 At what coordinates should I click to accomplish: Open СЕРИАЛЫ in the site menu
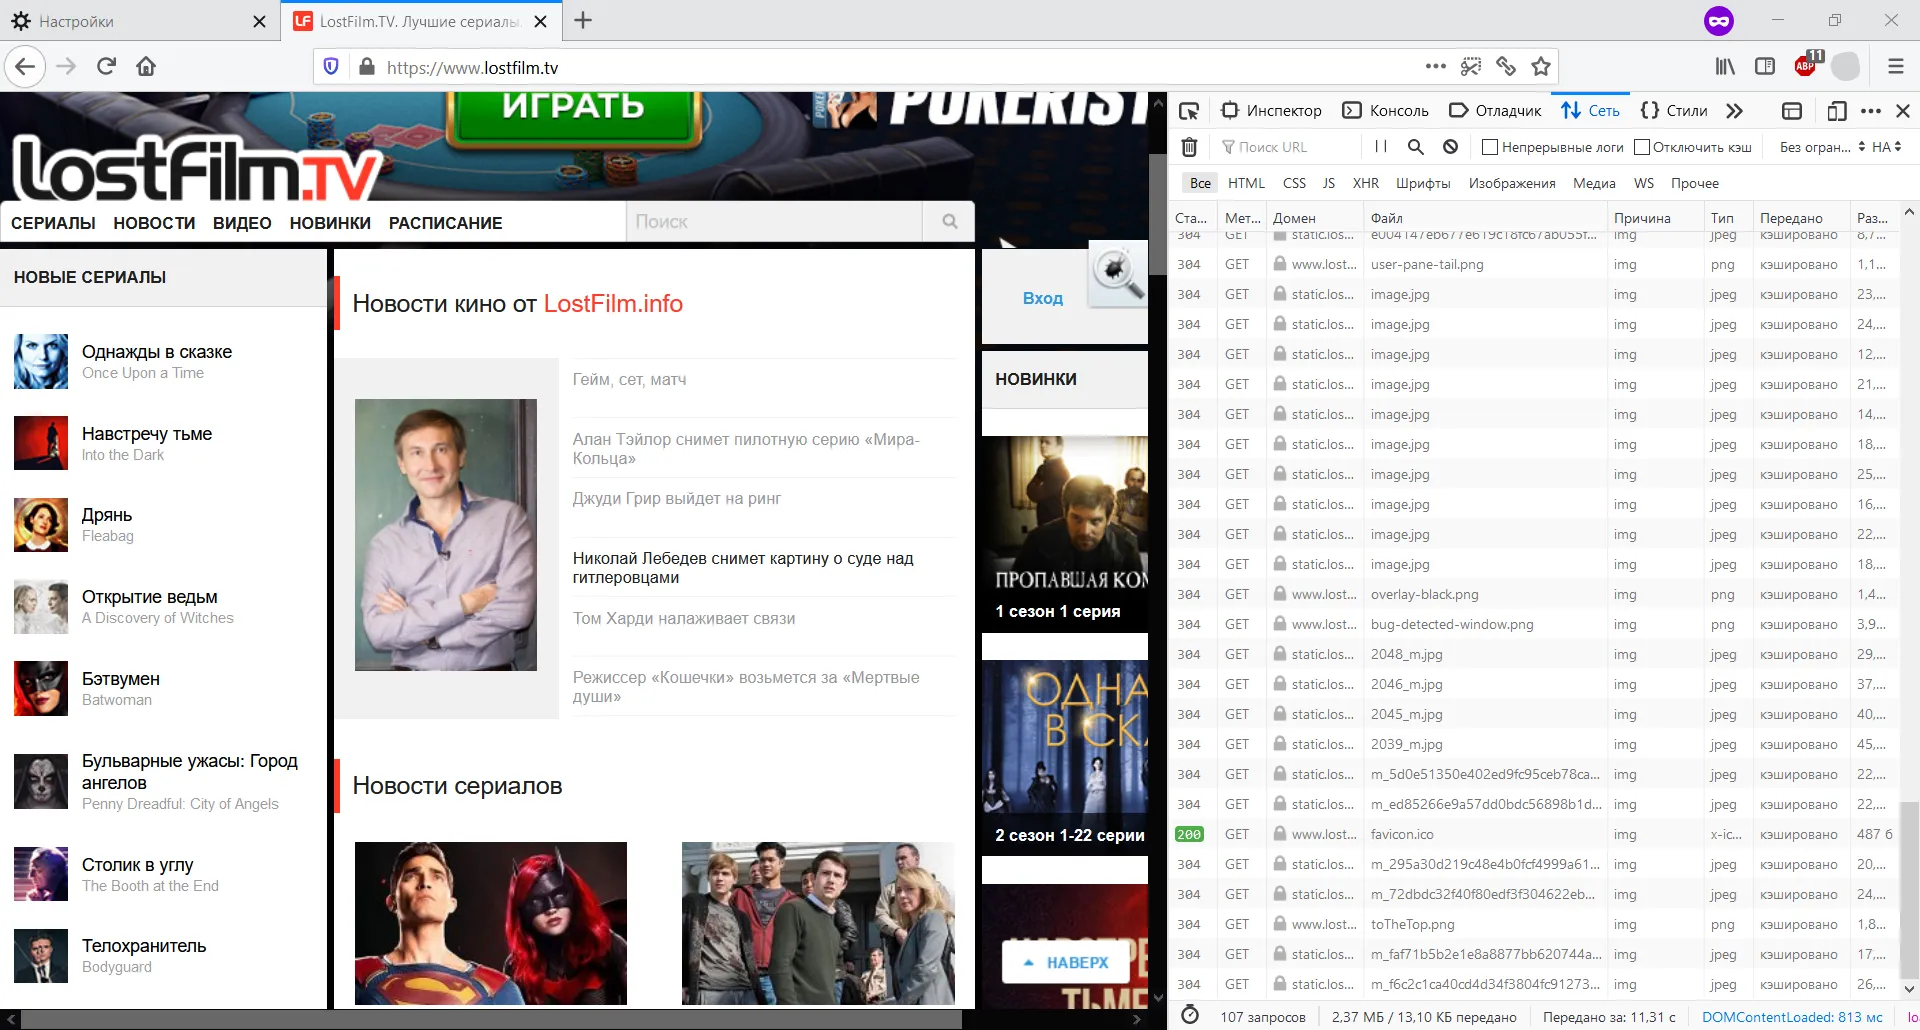point(54,223)
